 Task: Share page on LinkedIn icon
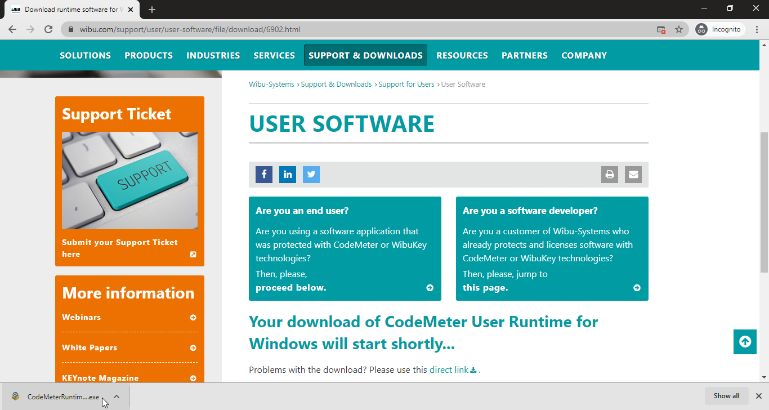click(x=287, y=174)
